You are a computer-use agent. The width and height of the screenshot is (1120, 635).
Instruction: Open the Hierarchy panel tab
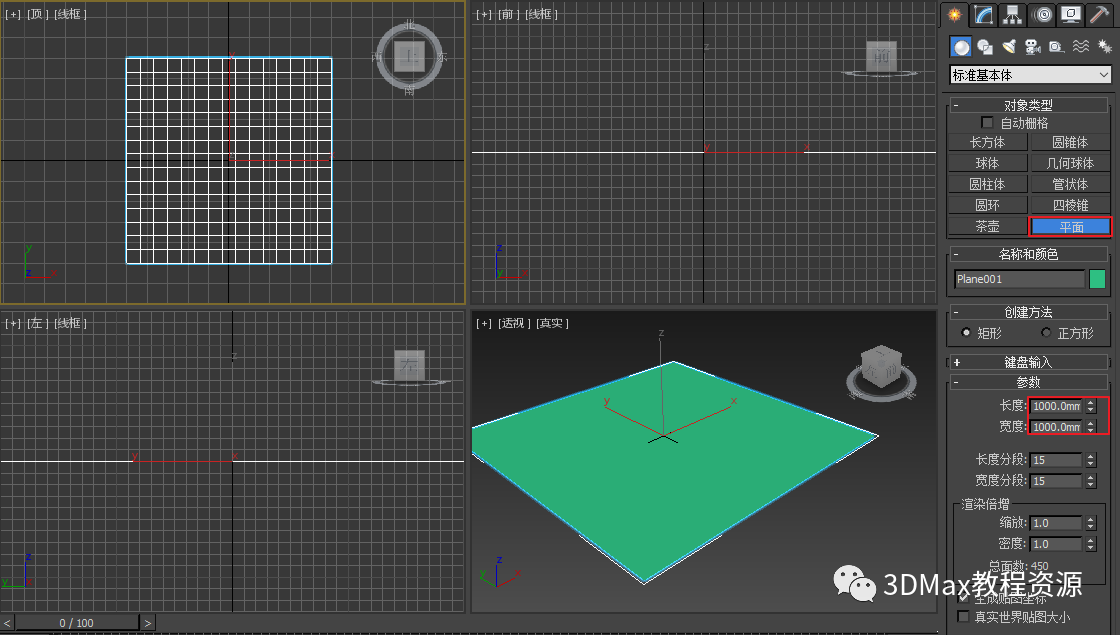point(1012,14)
